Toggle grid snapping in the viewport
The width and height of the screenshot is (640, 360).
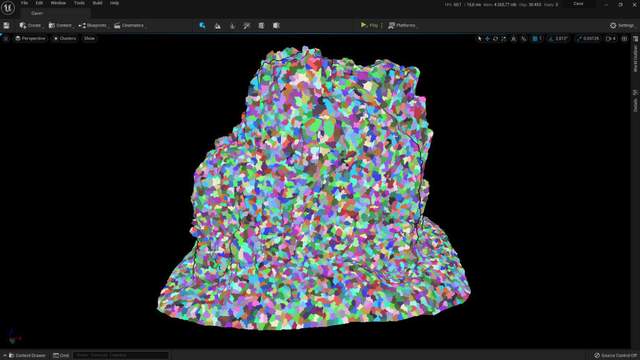(537, 38)
